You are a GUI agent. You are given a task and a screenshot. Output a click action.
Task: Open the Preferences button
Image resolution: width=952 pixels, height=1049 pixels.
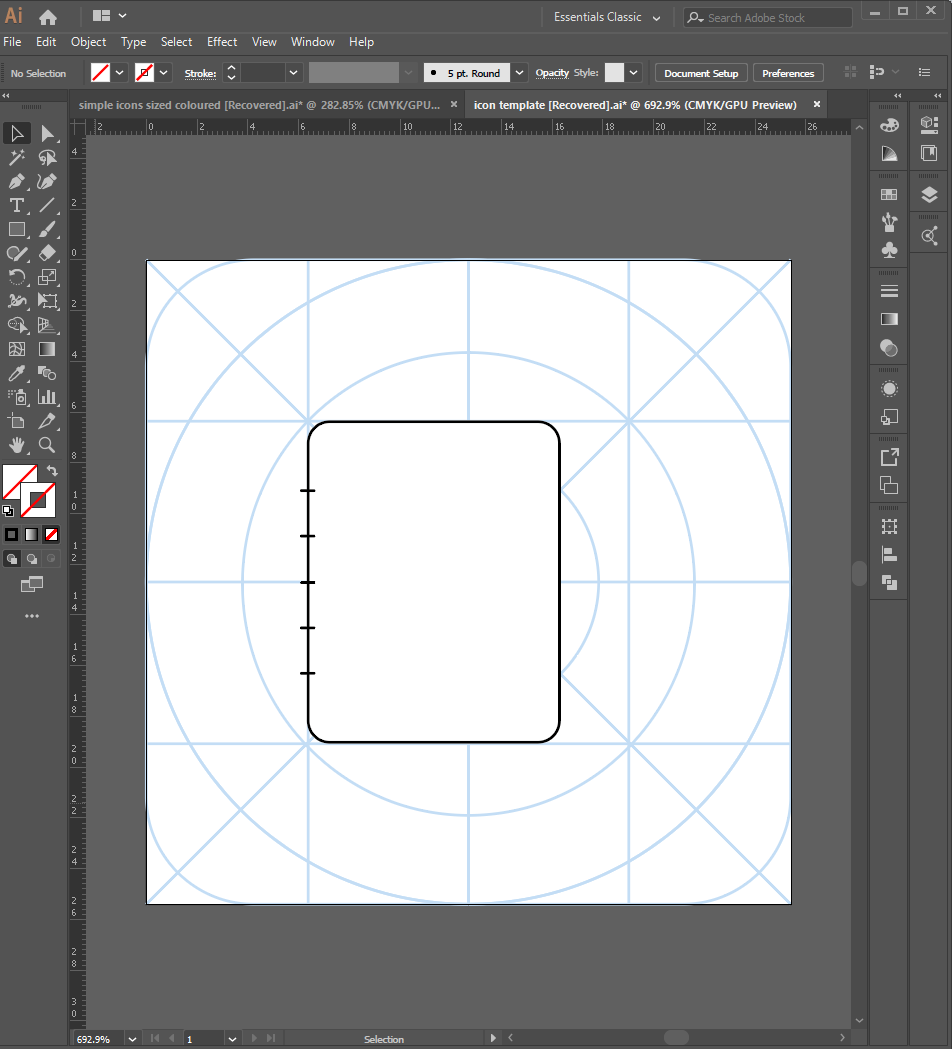(x=788, y=73)
